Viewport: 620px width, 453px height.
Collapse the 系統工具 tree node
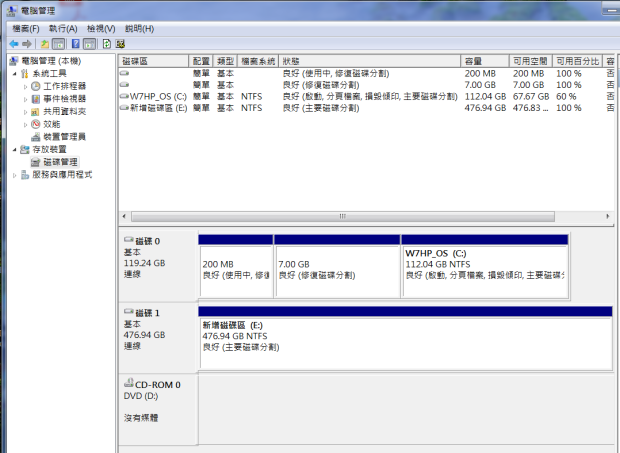15,74
